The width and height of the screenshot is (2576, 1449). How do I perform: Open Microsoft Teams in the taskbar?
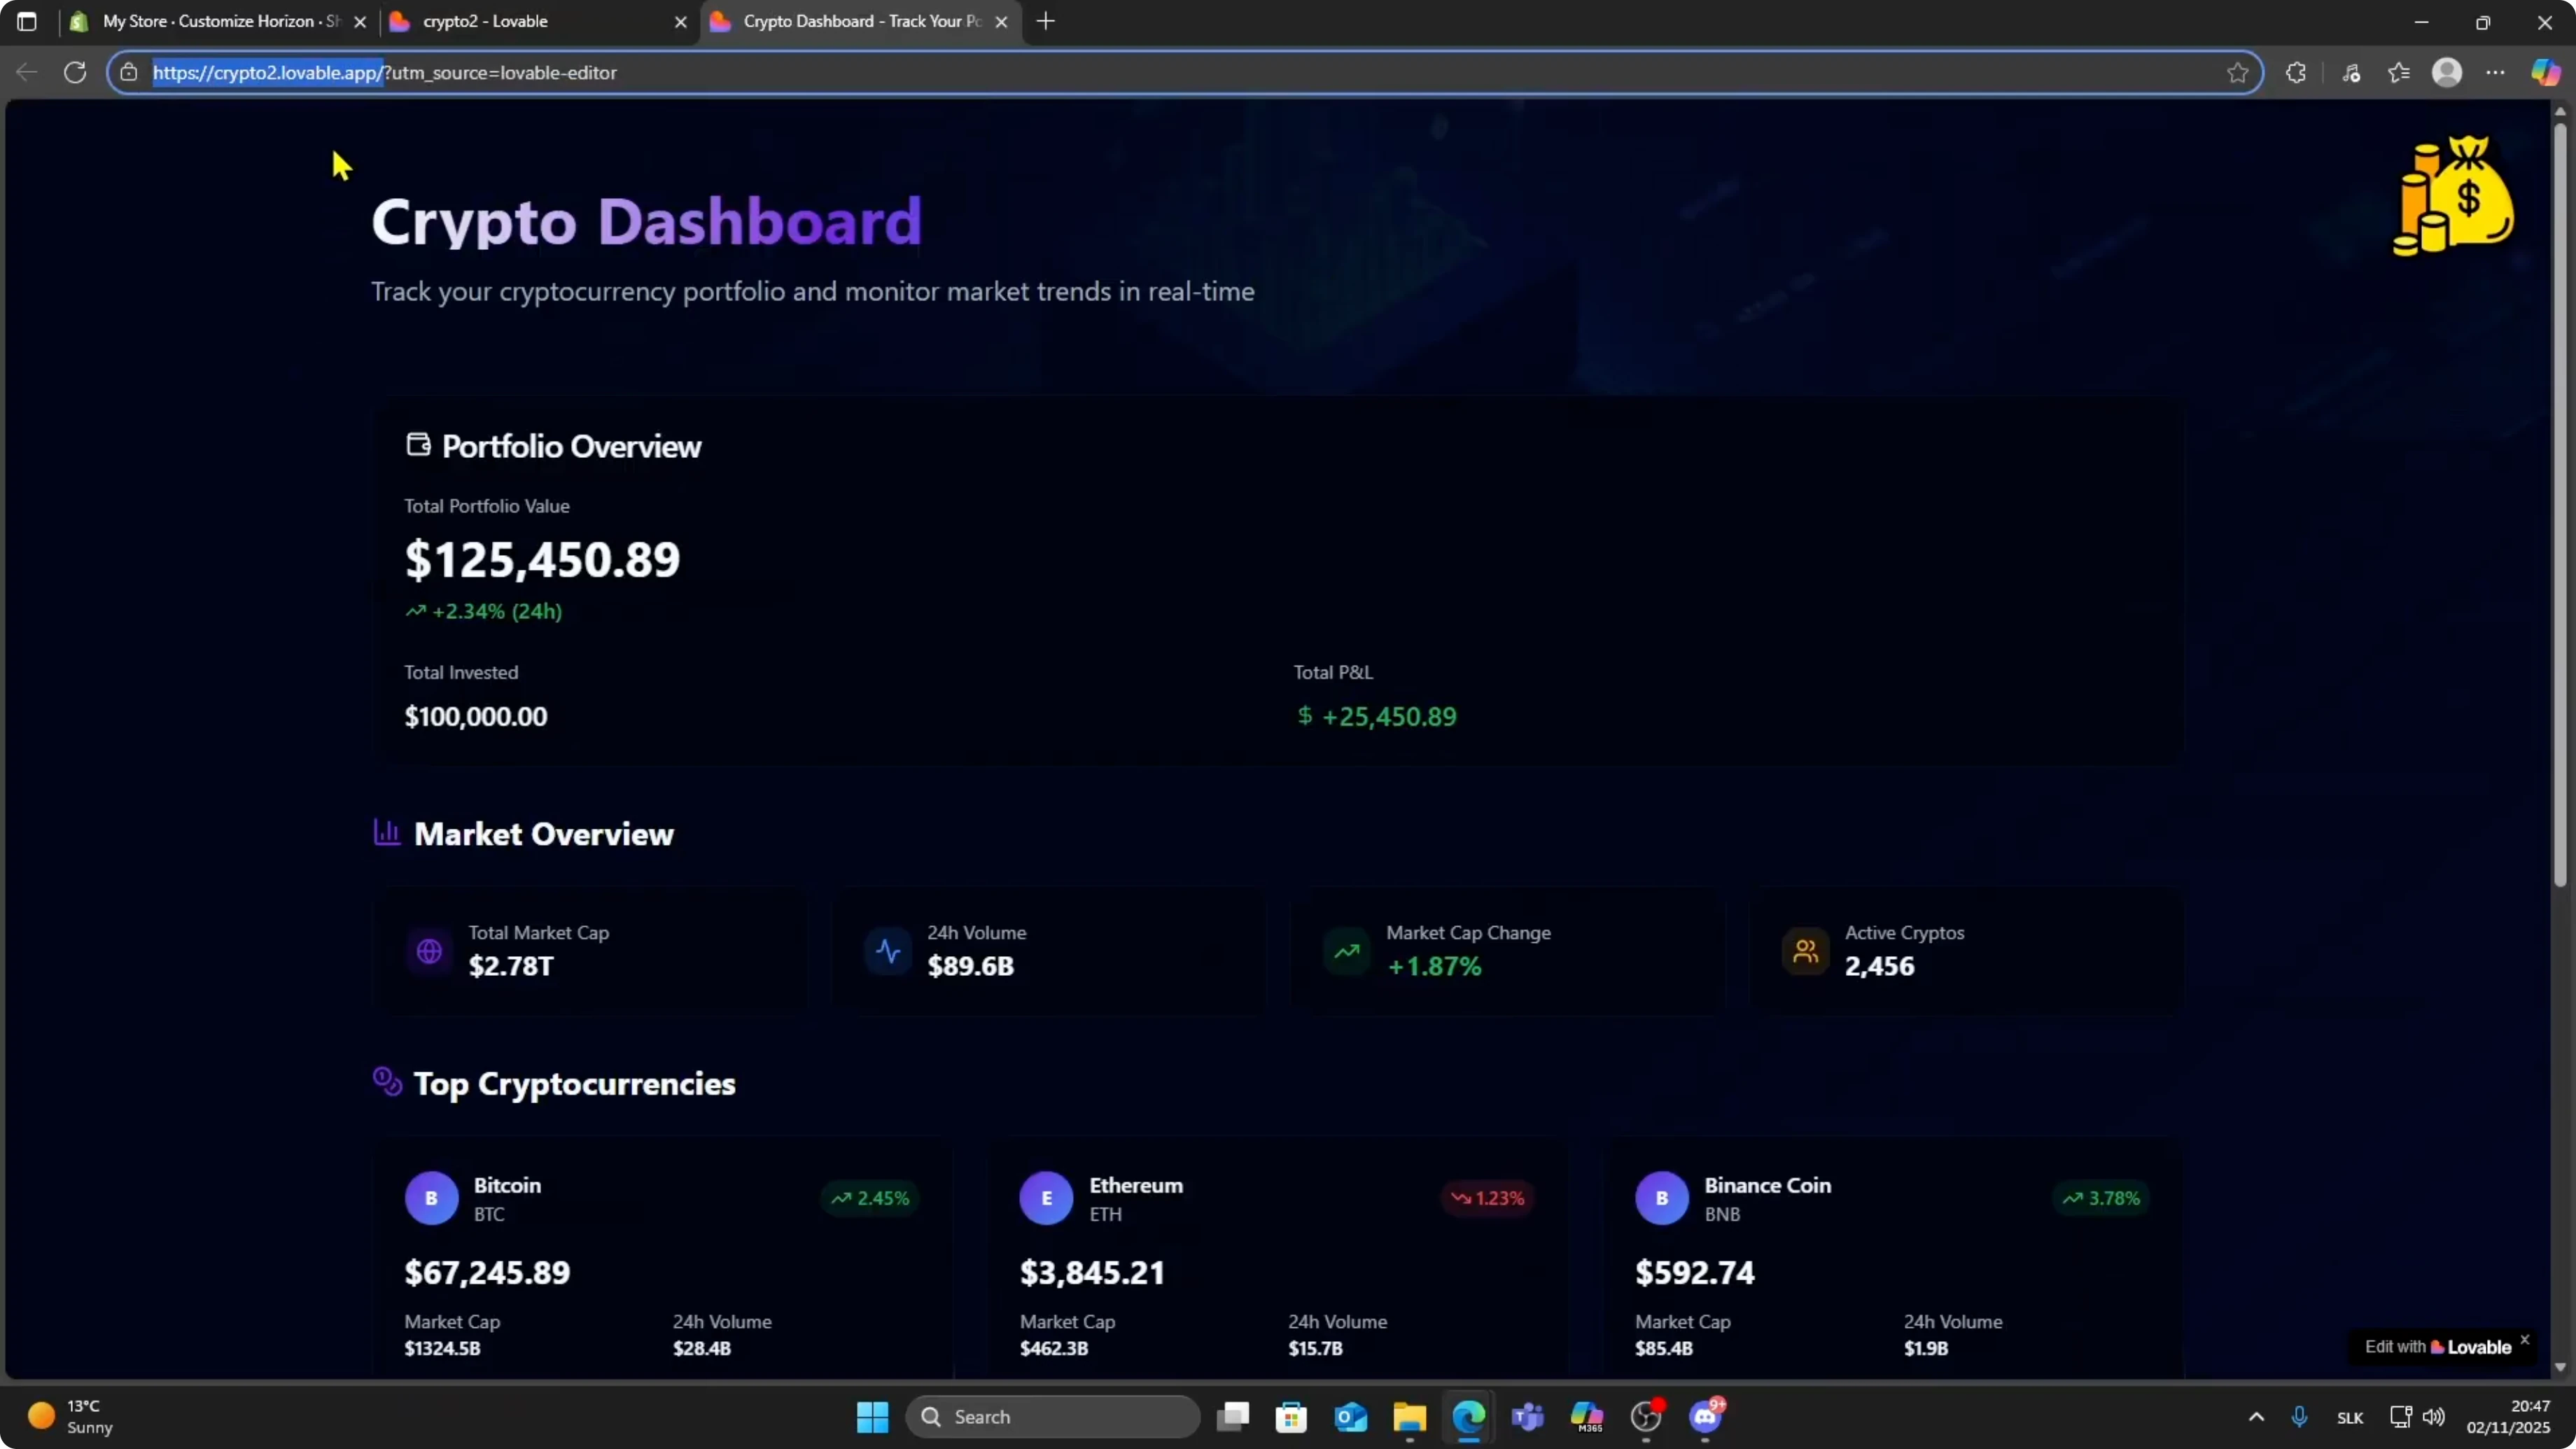click(x=1528, y=1416)
